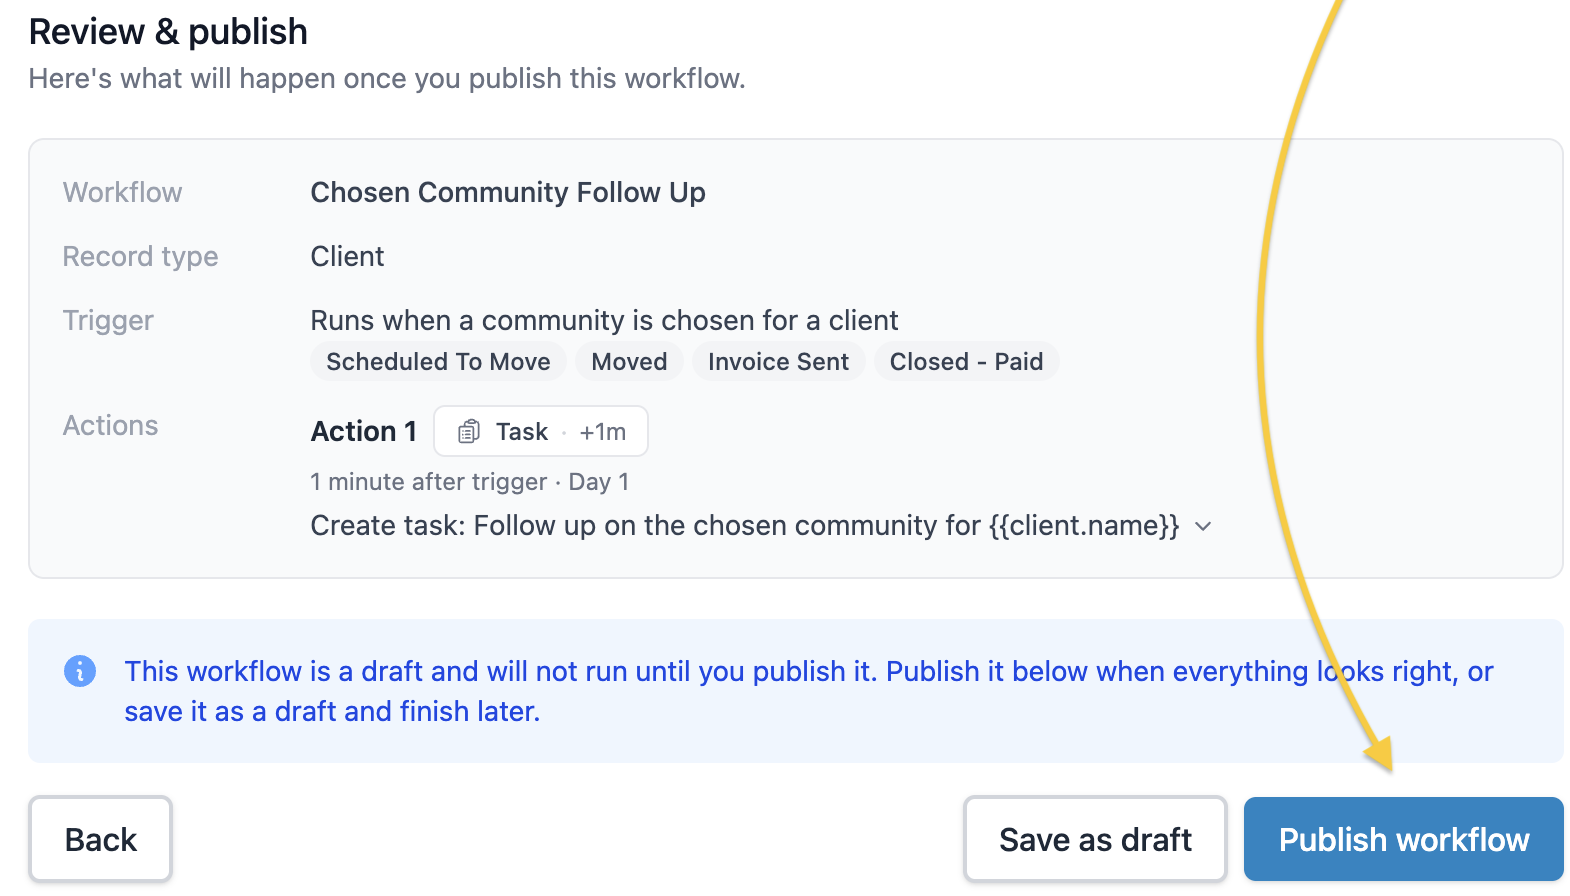Save the workflow as draft
This screenshot has height=896, width=1570.
[x=1095, y=839]
